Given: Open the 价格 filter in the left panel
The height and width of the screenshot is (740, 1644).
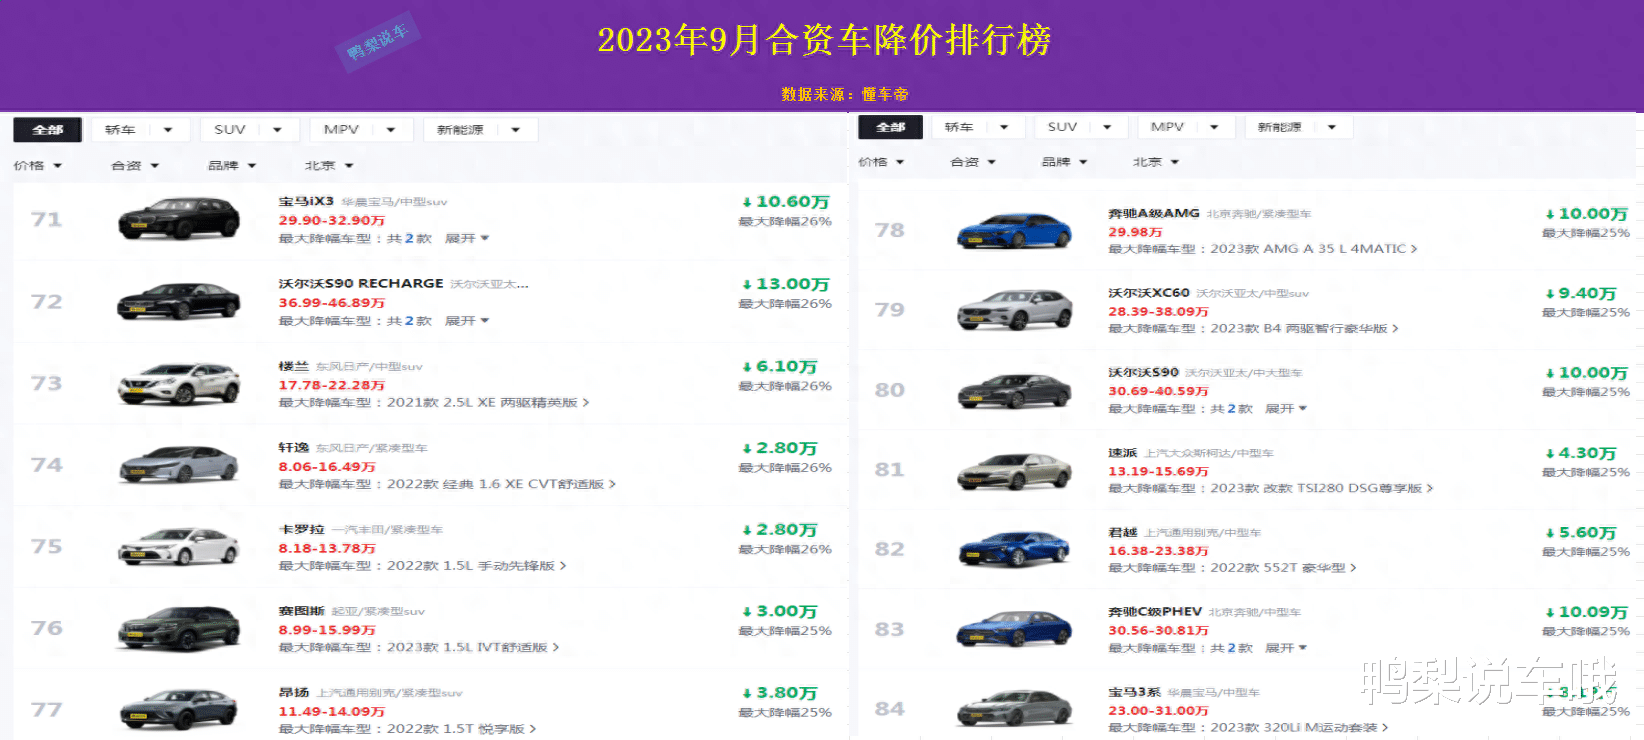Looking at the screenshot, I should click(38, 166).
